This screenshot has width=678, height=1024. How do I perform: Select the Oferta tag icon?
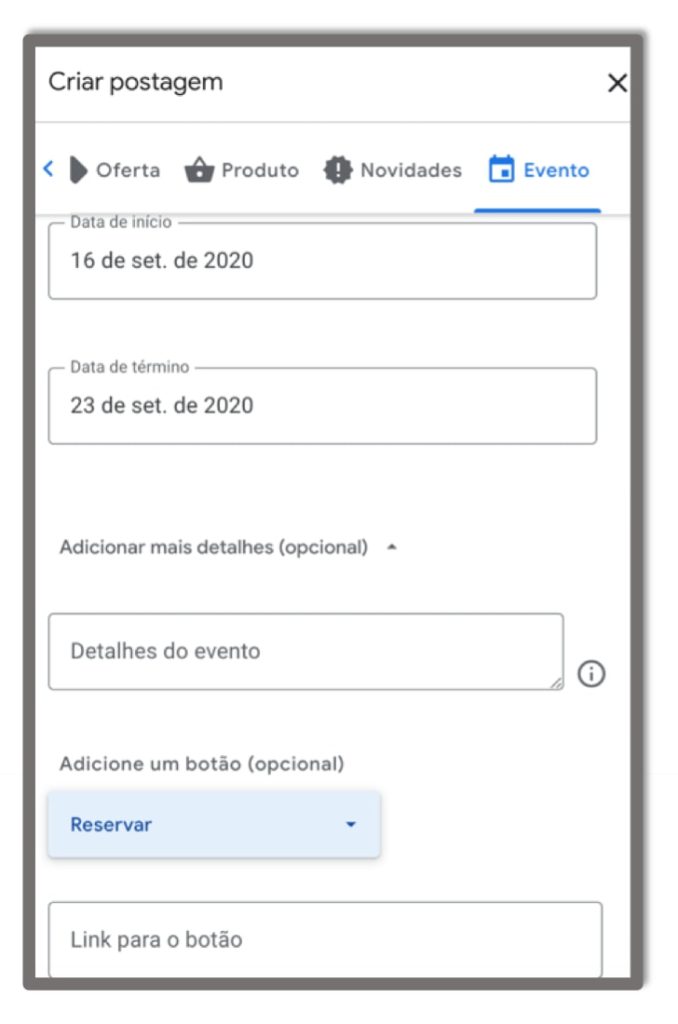pos(76,170)
